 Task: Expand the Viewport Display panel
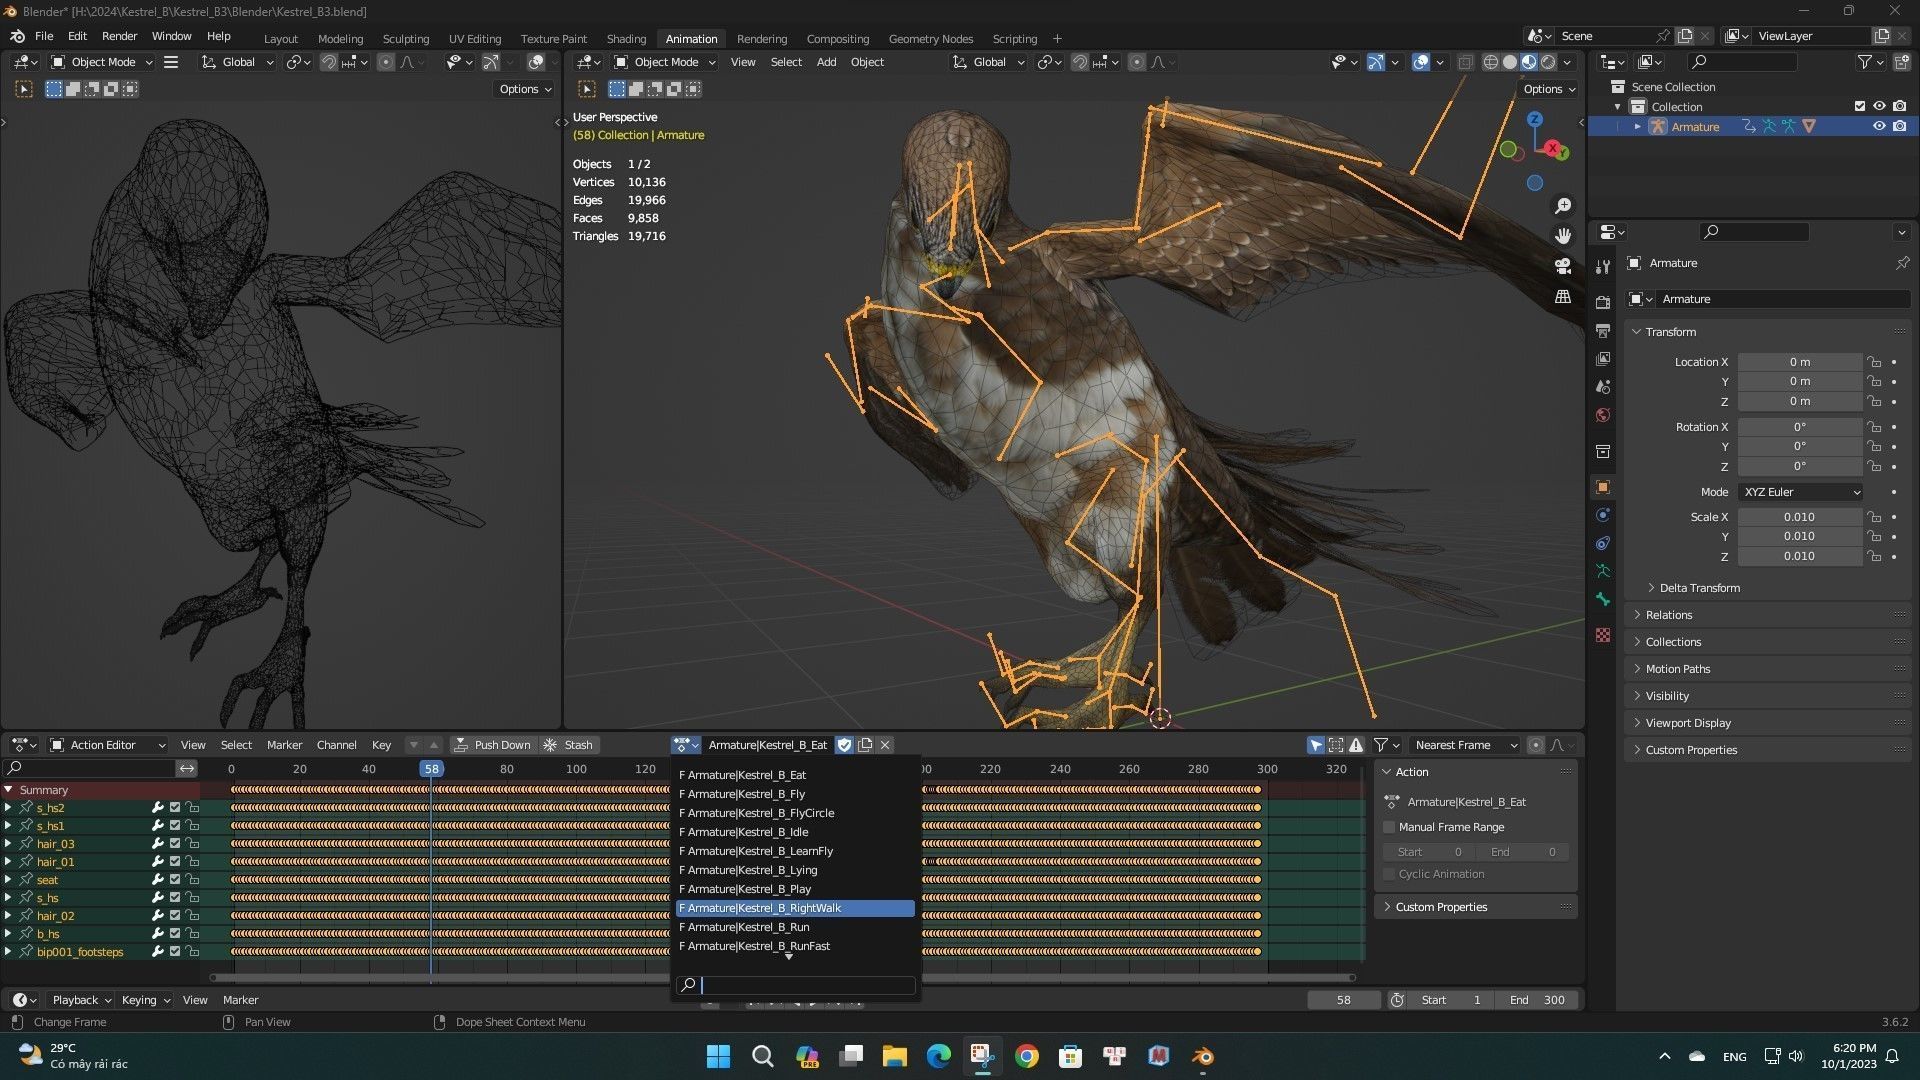[1687, 723]
